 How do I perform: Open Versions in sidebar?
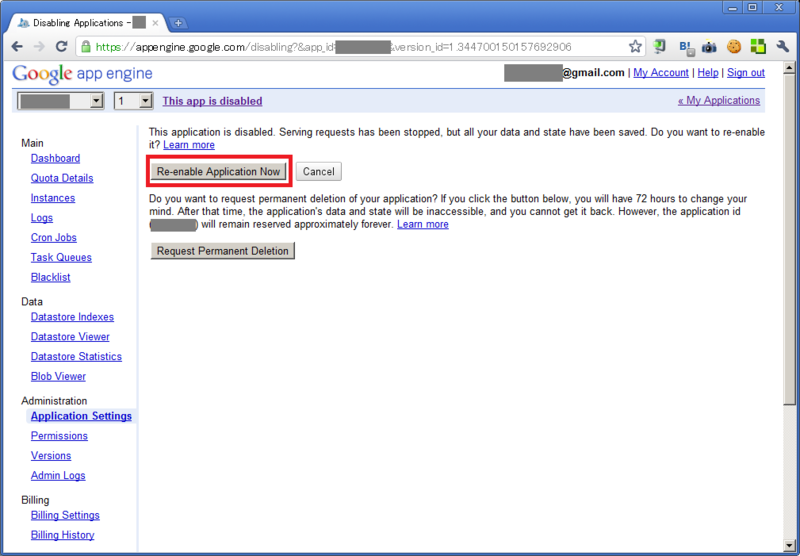[51, 456]
